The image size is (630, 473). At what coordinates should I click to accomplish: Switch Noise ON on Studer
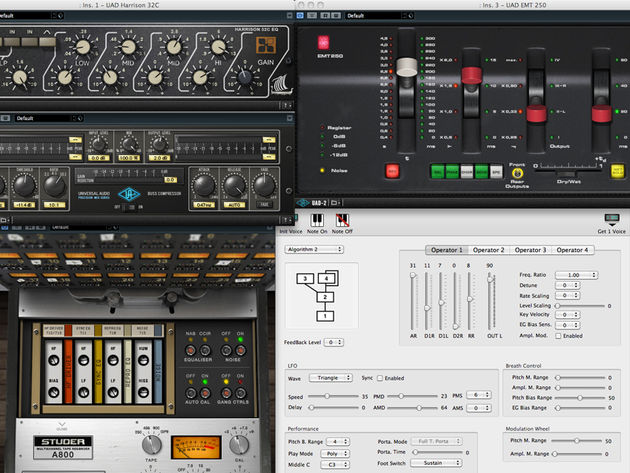241,350
